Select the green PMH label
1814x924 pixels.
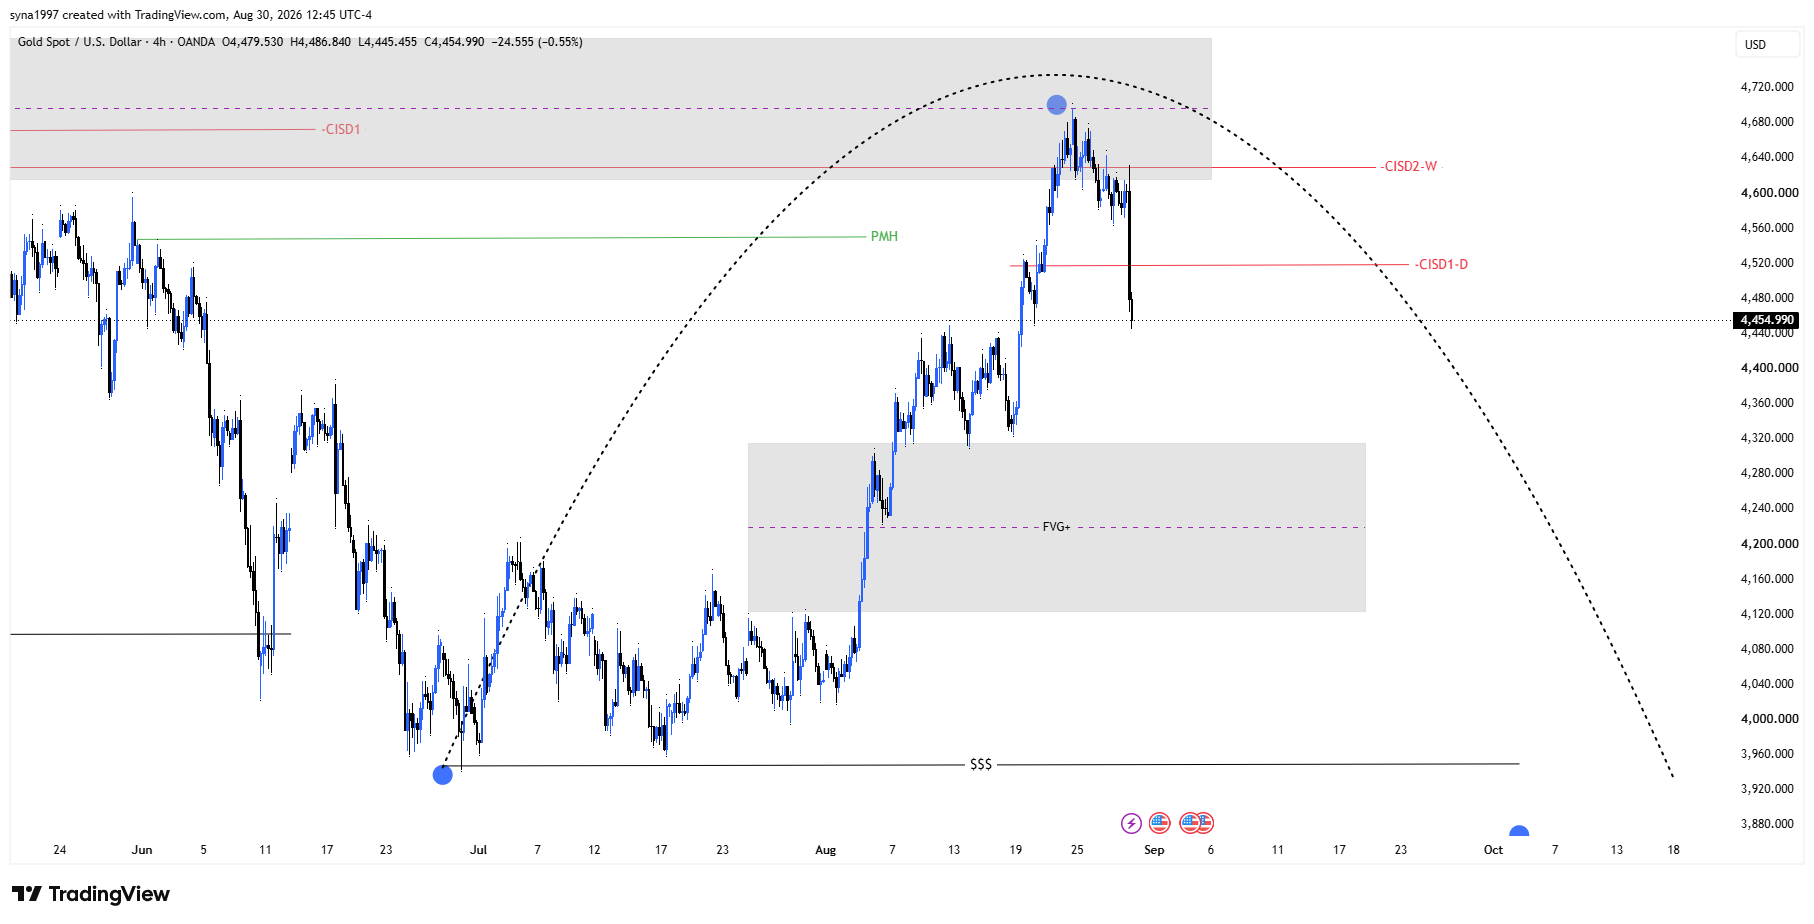click(x=884, y=236)
